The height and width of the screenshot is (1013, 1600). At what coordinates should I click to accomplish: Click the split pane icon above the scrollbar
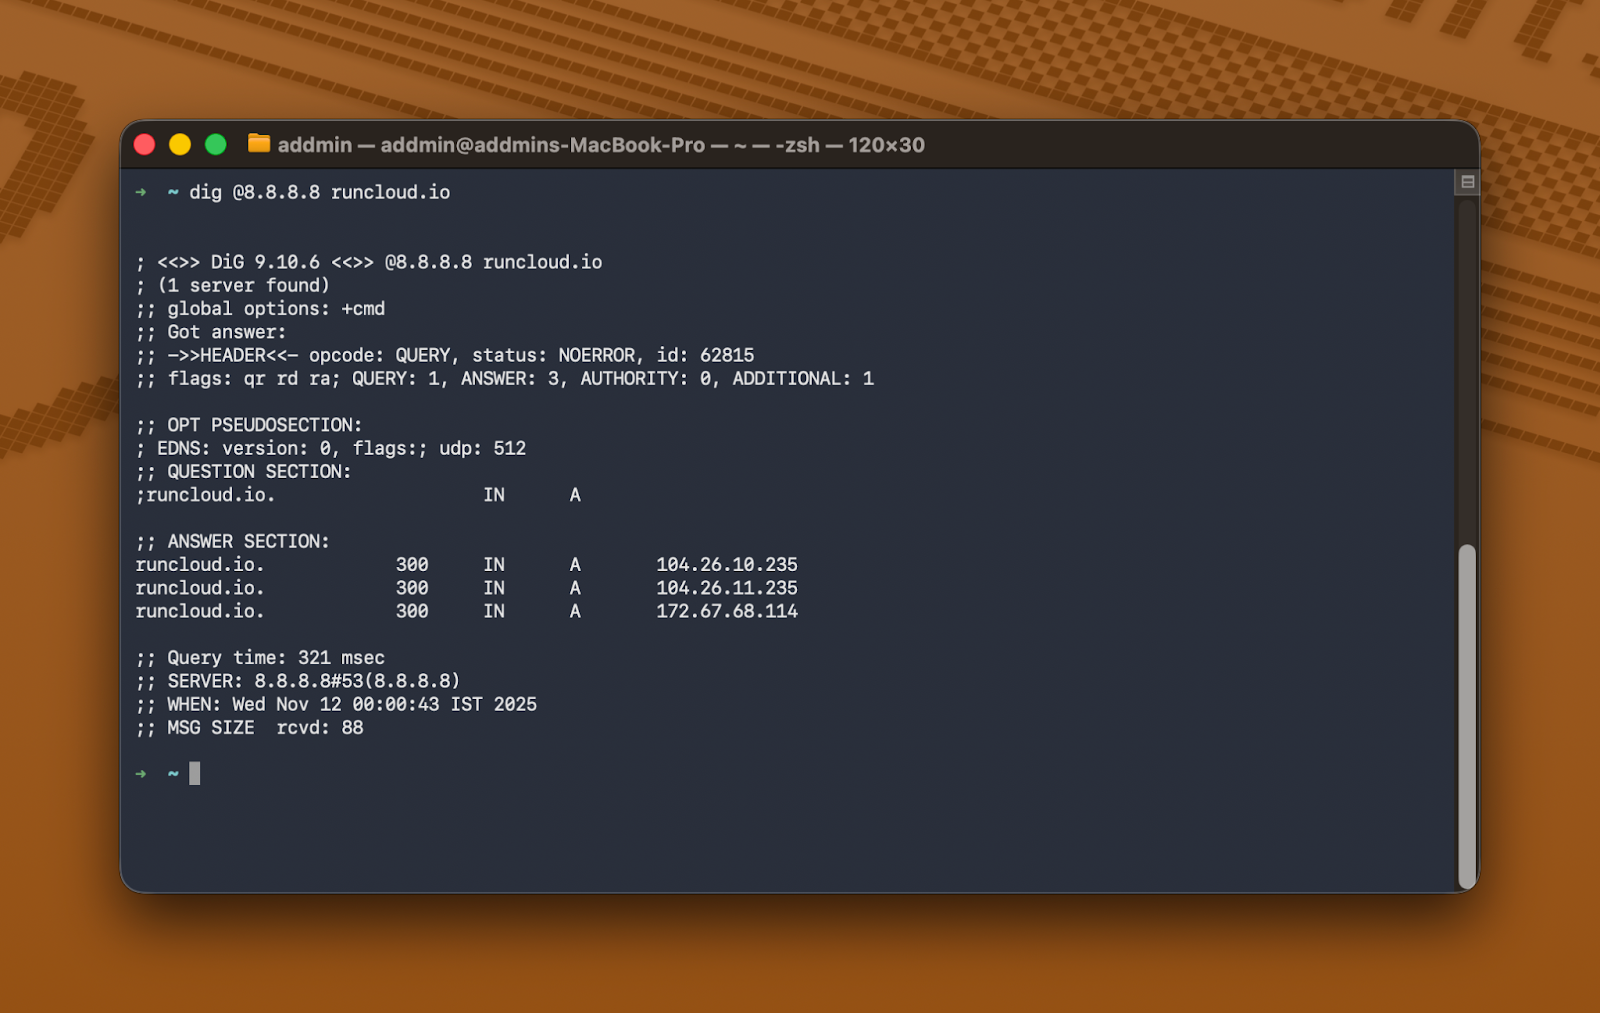(x=1467, y=182)
